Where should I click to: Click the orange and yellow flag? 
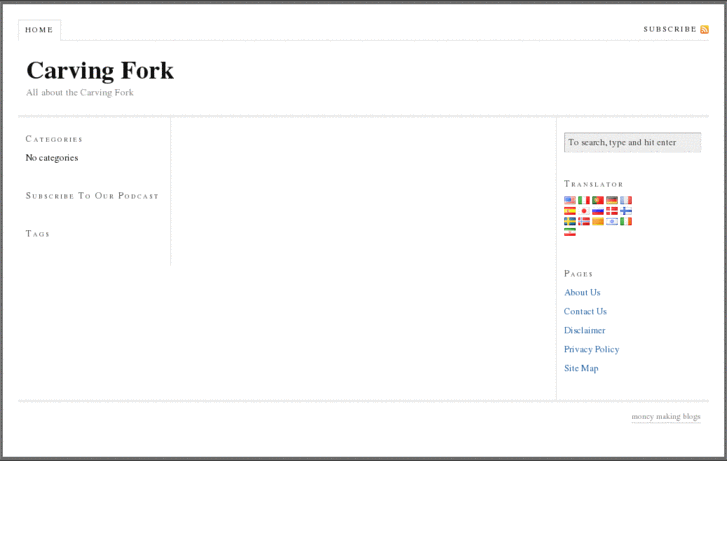coord(598,221)
